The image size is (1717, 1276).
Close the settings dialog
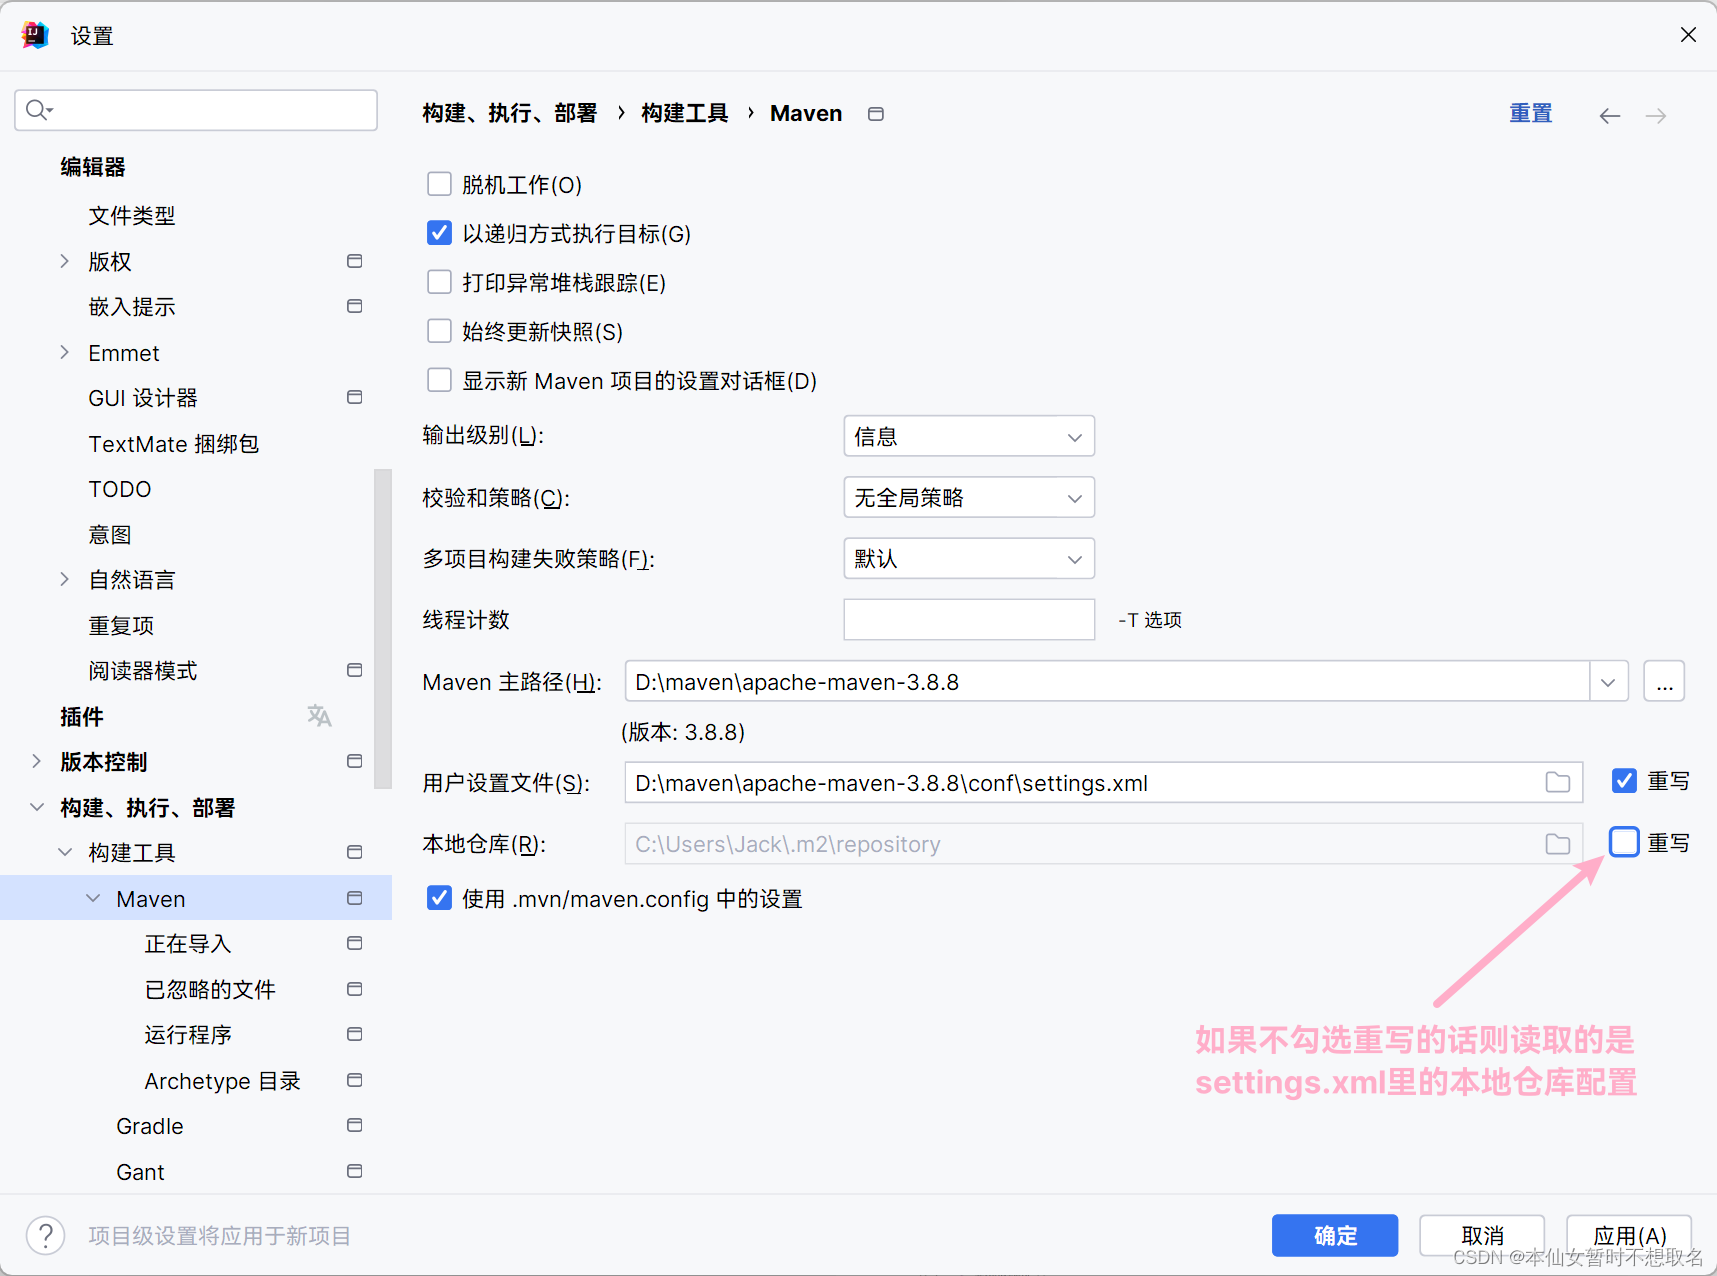coord(1688,35)
